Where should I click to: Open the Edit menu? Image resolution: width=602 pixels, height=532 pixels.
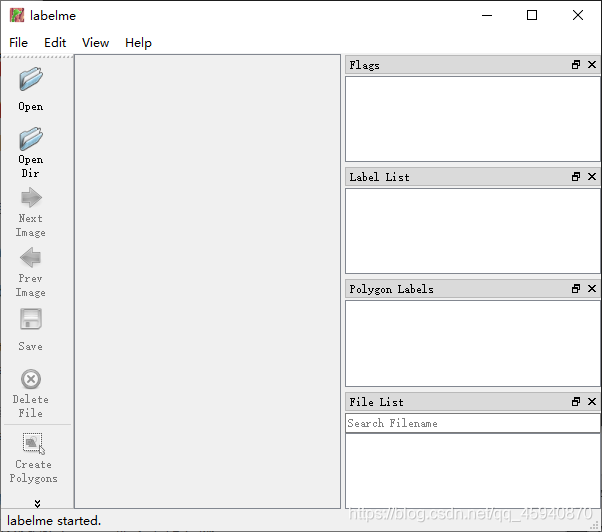pos(55,43)
